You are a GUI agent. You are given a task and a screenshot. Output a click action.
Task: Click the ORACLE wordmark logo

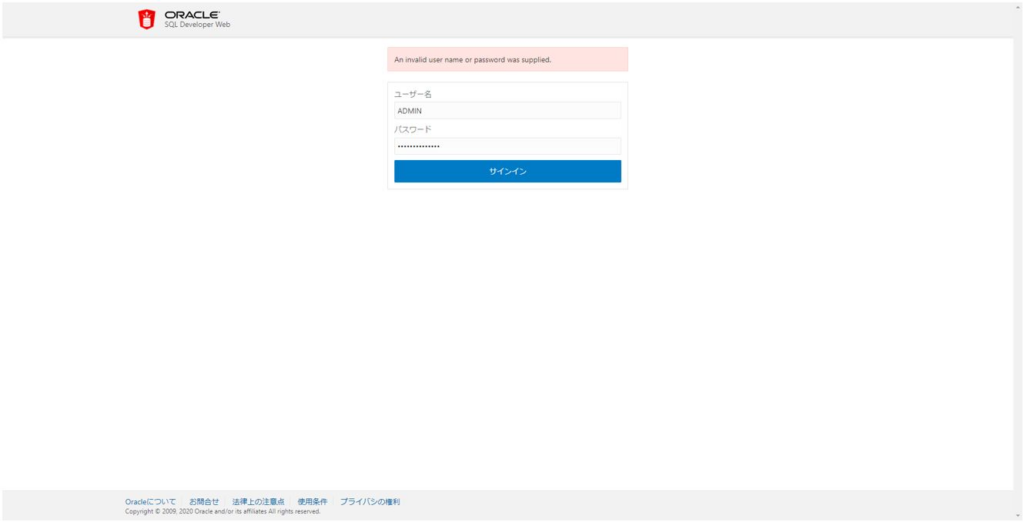(x=192, y=15)
